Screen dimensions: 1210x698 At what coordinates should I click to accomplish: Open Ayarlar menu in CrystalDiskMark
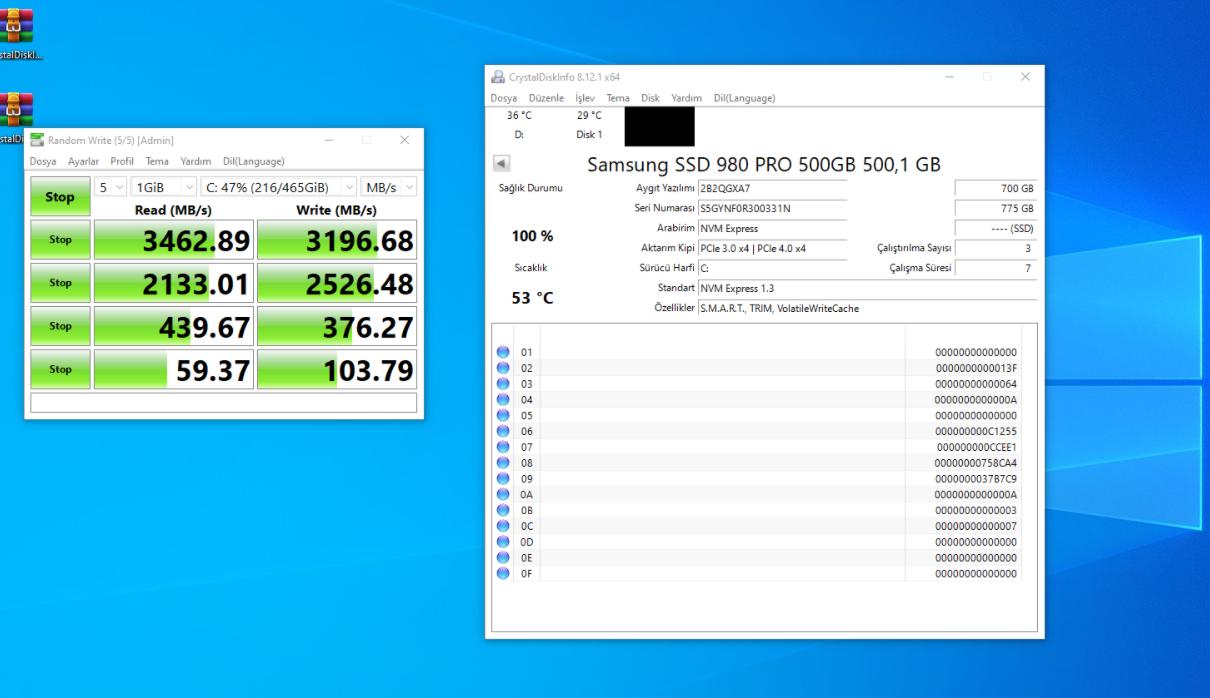[x=83, y=161]
